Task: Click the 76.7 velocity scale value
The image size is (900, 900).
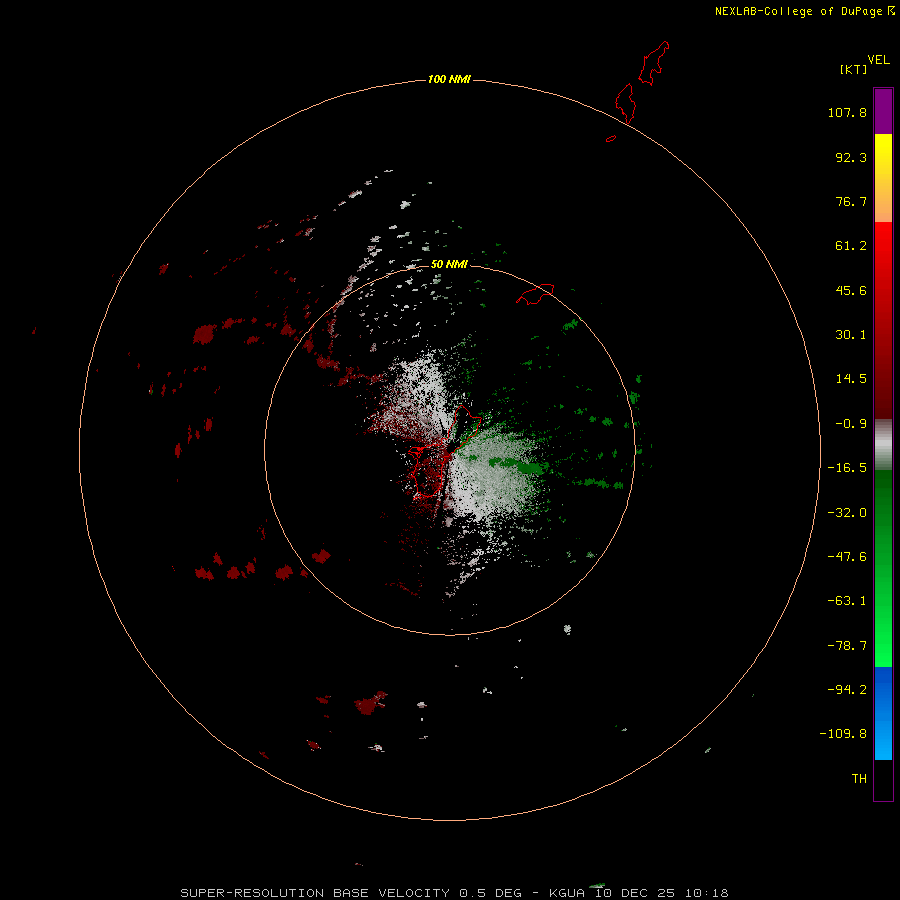Action: pyautogui.click(x=851, y=201)
